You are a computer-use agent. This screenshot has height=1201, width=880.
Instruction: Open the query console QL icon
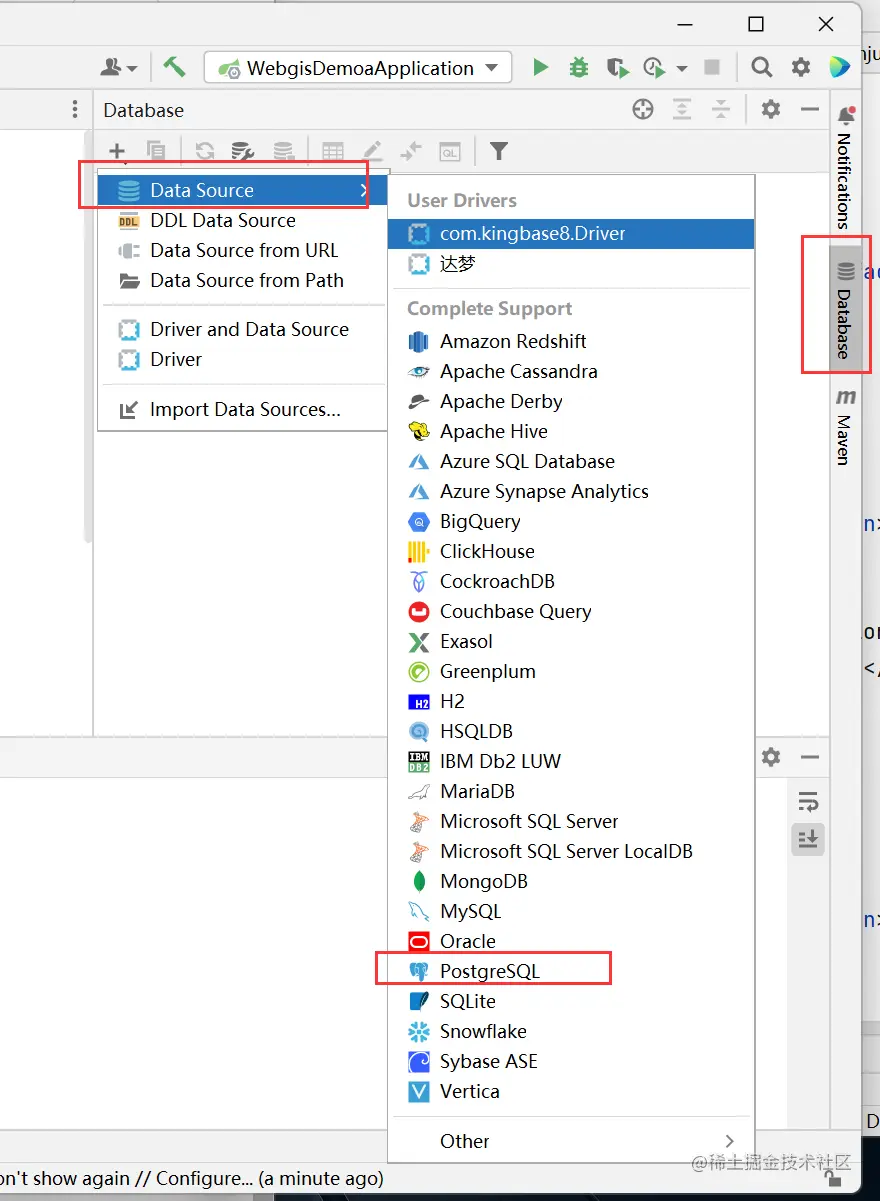tap(450, 151)
